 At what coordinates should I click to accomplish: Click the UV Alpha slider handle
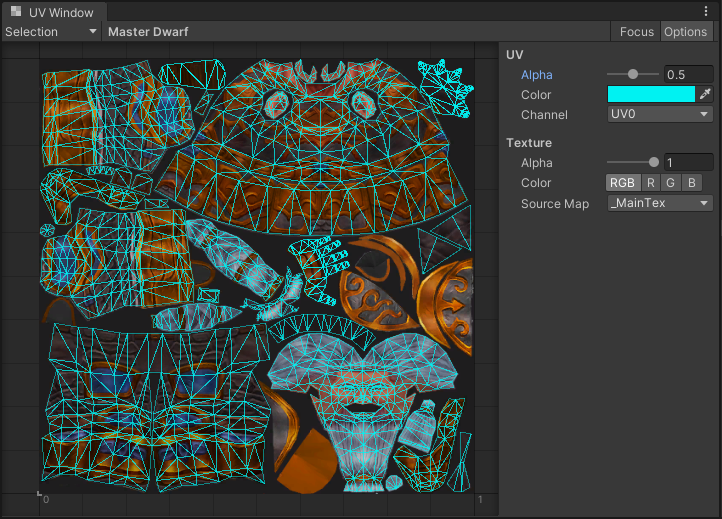click(633, 74)
